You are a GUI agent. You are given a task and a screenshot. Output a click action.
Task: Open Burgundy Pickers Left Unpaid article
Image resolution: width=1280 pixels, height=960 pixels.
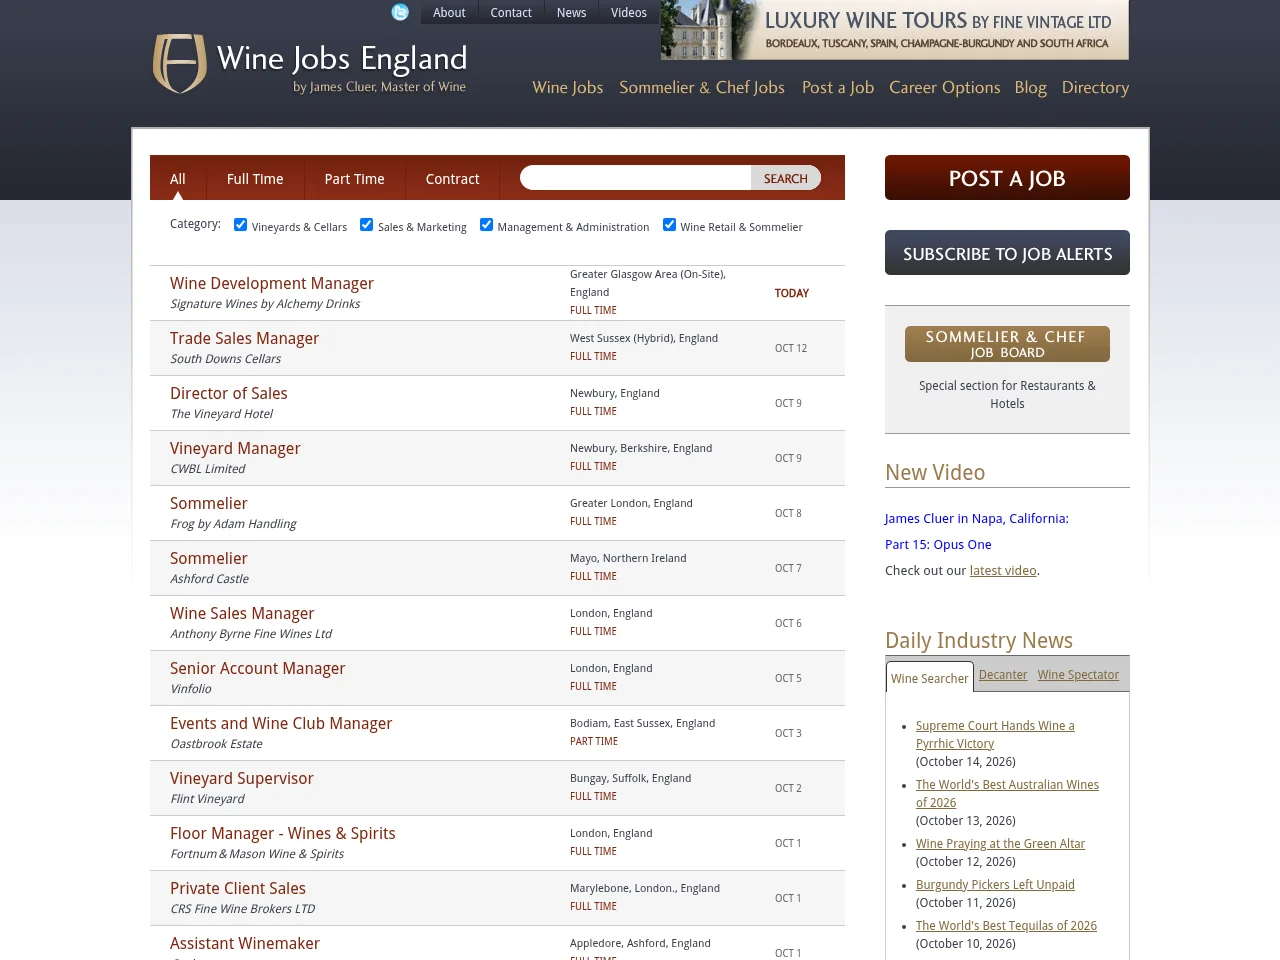[x=995, y=885]
